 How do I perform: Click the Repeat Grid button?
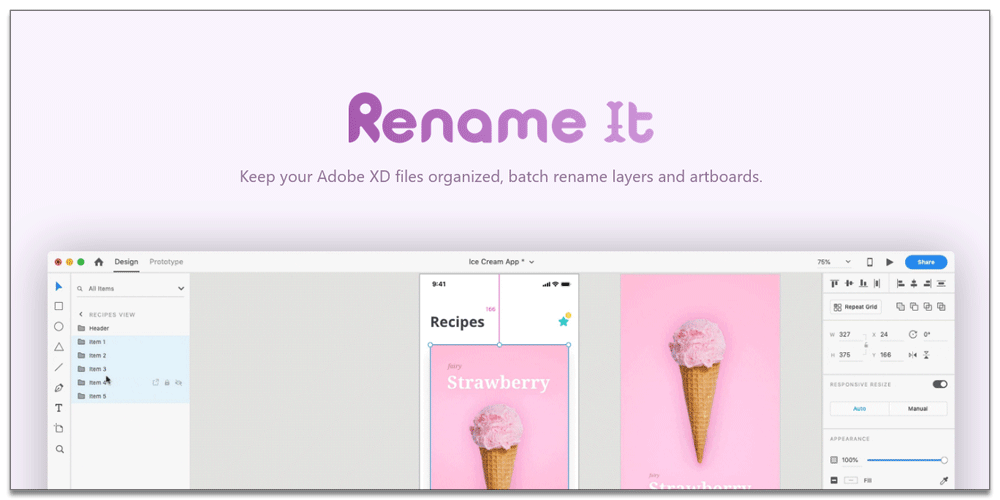pyautogui.click(x=856, y=307)
